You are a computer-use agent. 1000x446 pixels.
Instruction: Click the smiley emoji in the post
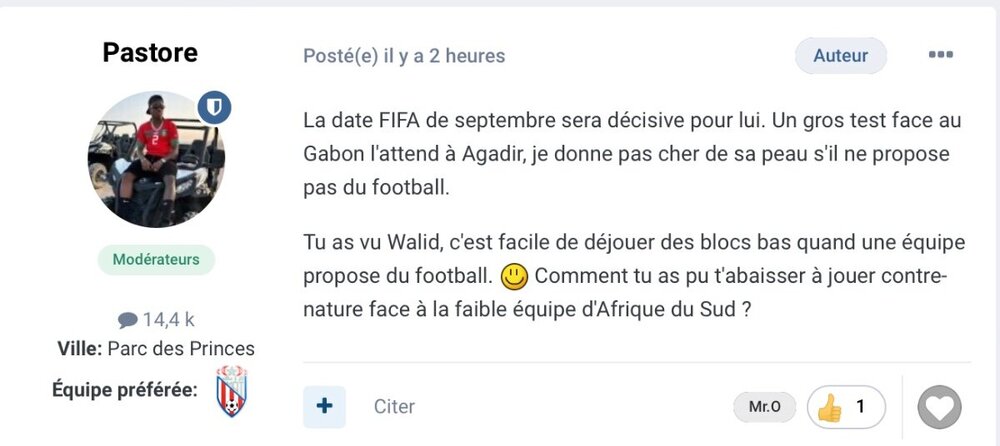[x=514, y=273]
